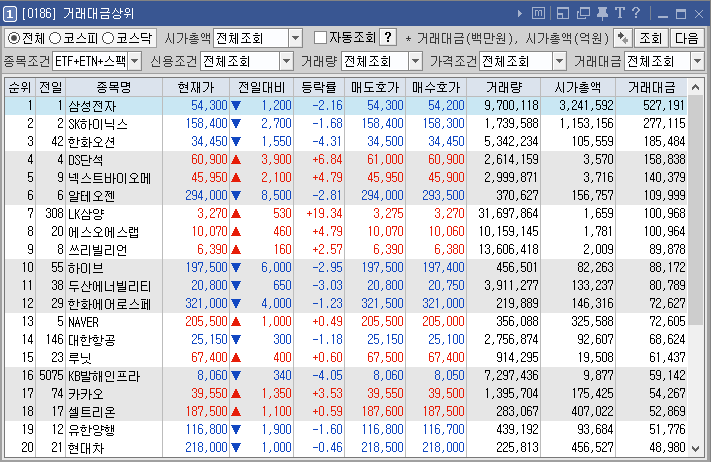Screen dimensions: 711x462
Task: Open the 거래대금 filter dropdown
Action: pyautogui.click(x=697, y=61)
